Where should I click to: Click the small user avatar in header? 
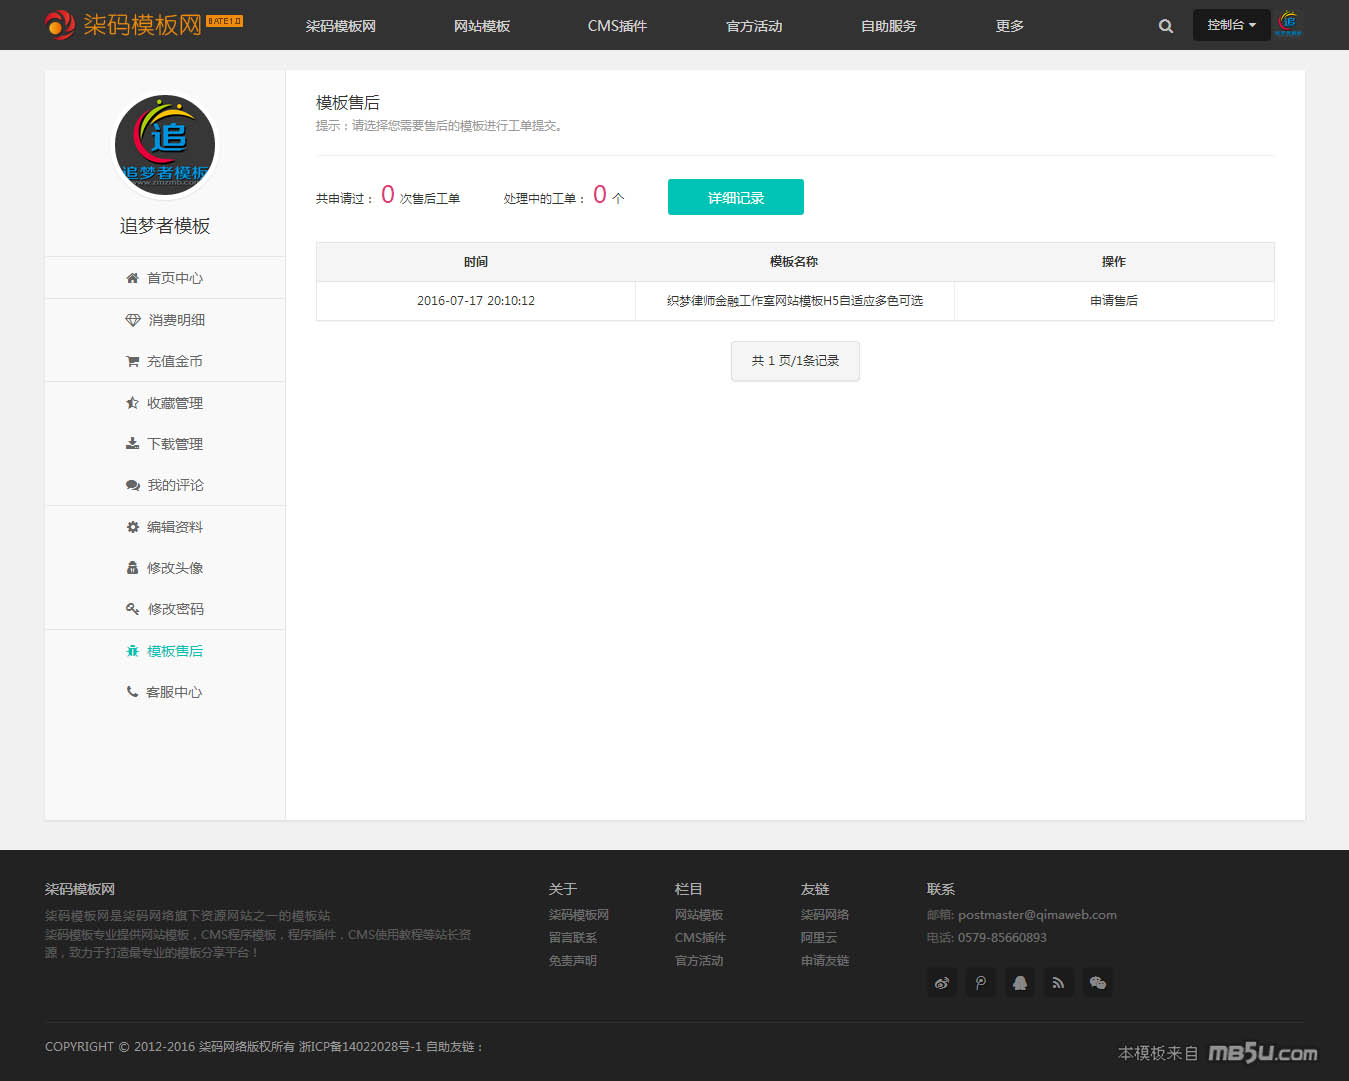point(1289,24)
